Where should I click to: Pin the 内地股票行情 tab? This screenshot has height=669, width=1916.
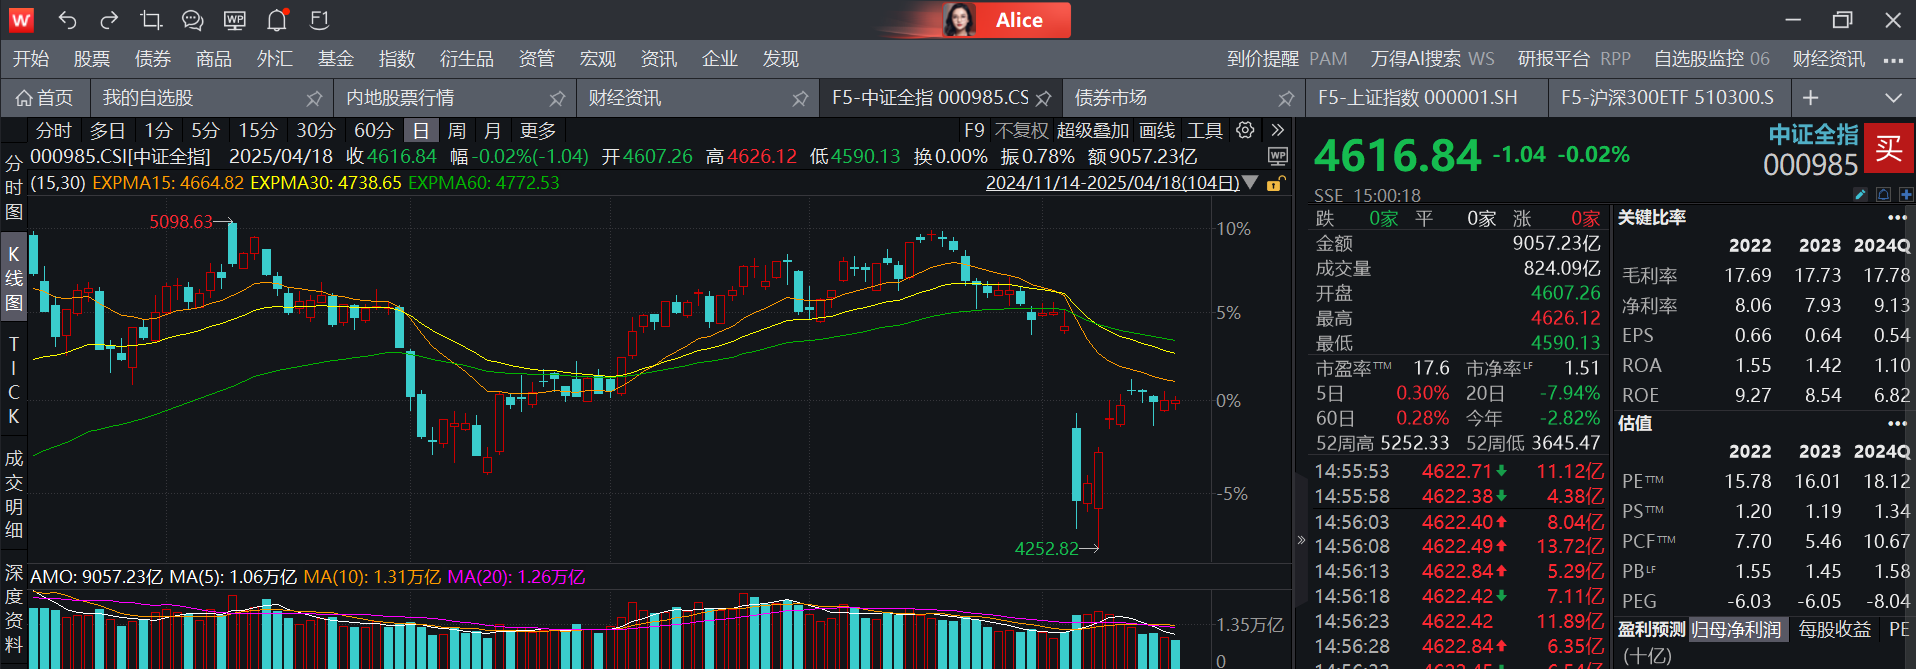(557, 98)
